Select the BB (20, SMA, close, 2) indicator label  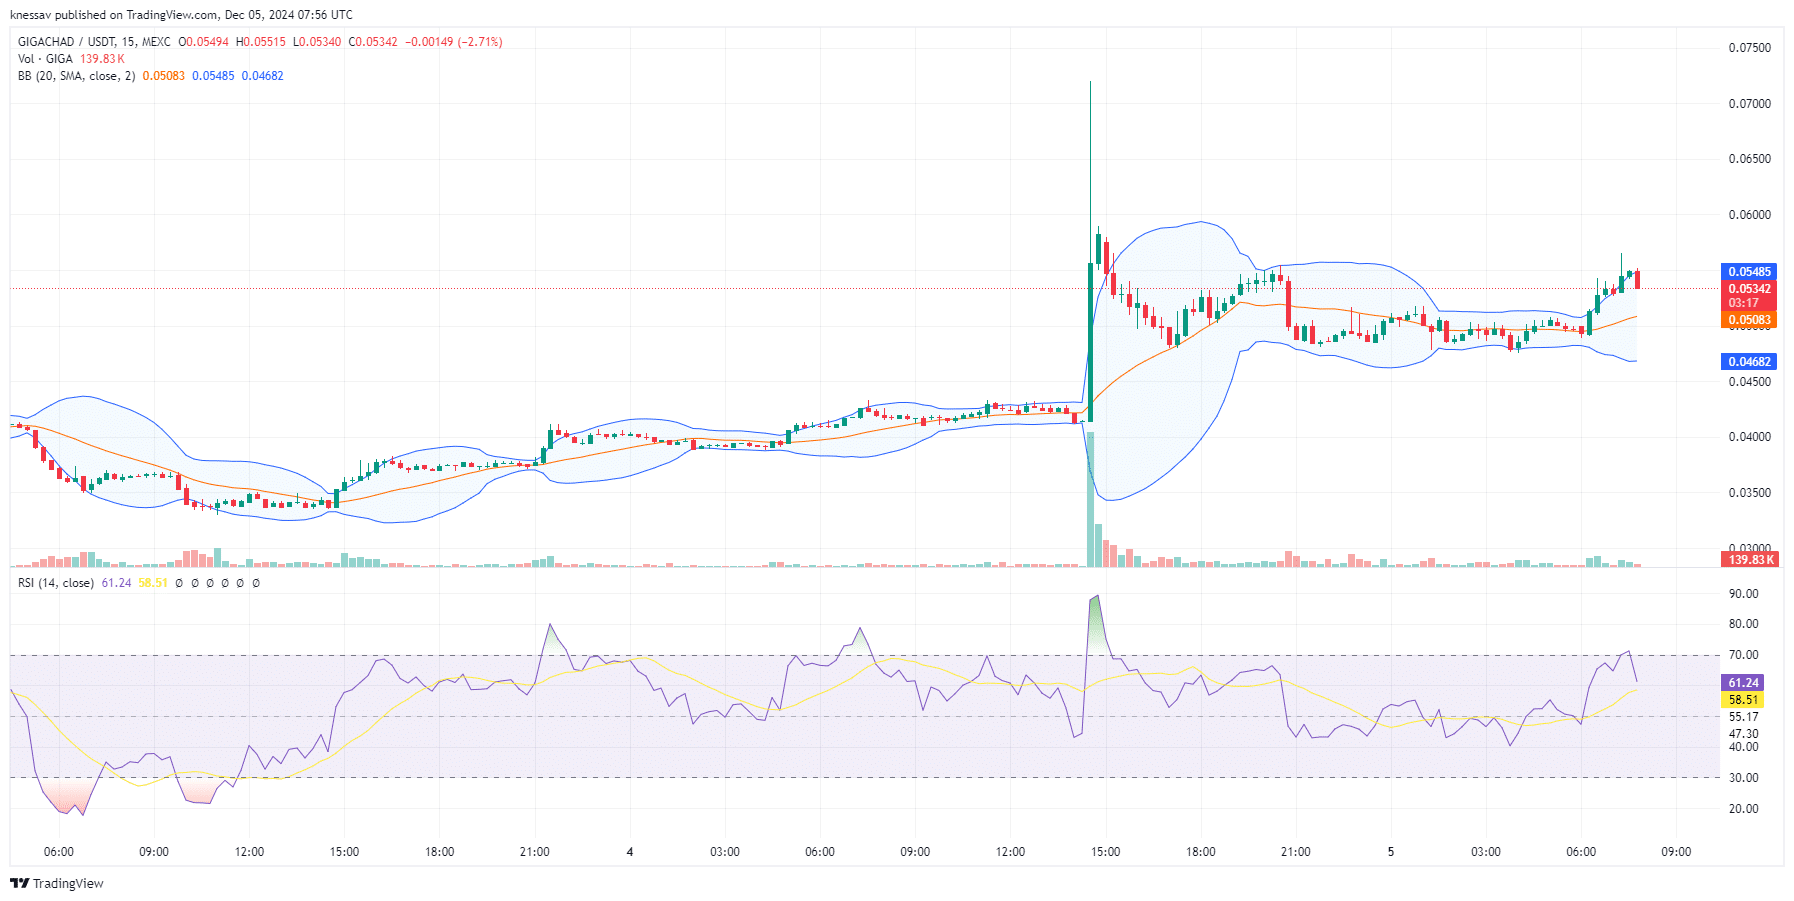pyautogui.click(x=76, y=76)
